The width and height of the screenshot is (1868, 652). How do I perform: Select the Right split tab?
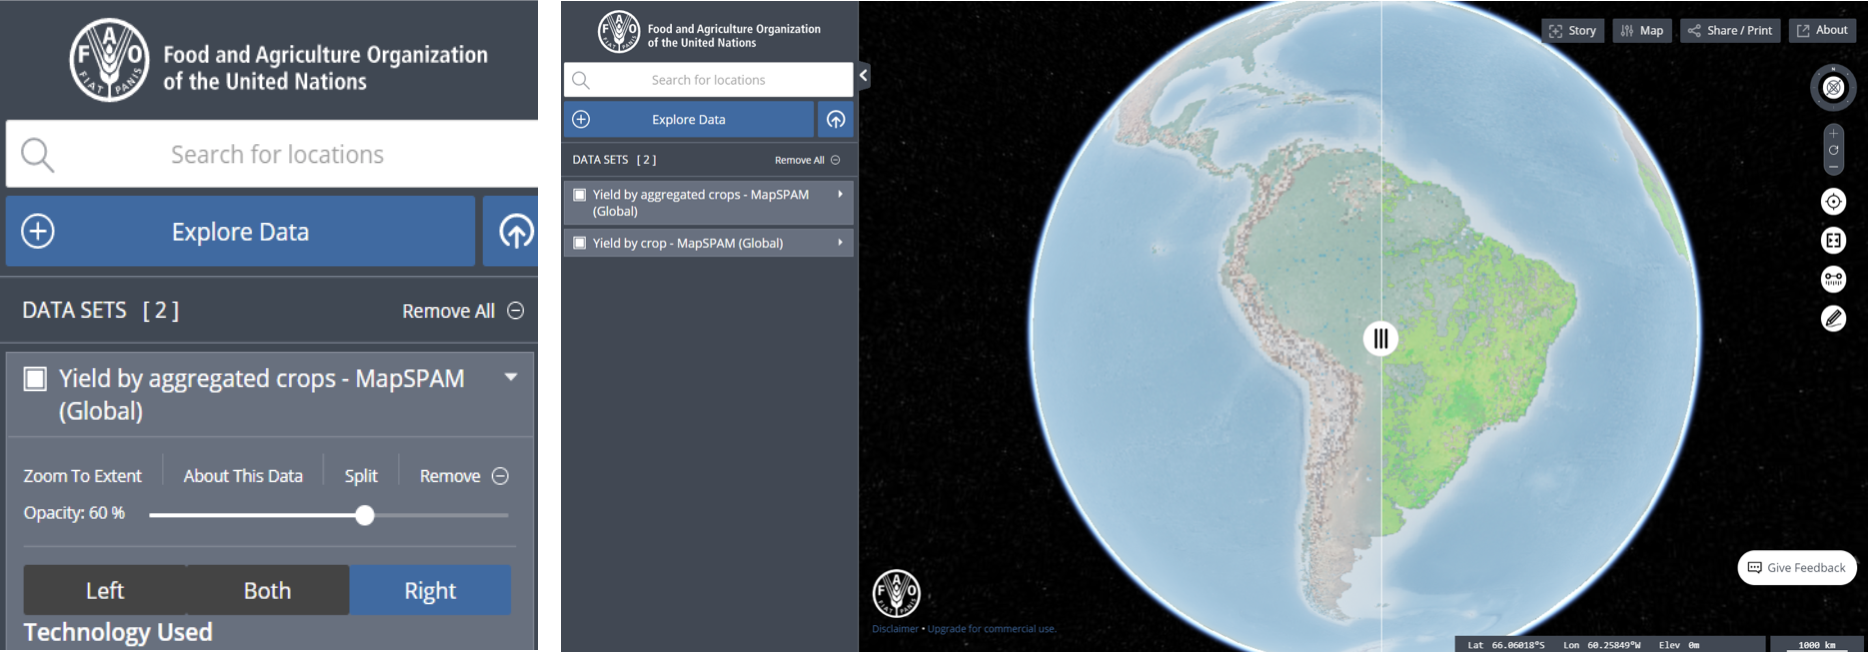(430, 590)
